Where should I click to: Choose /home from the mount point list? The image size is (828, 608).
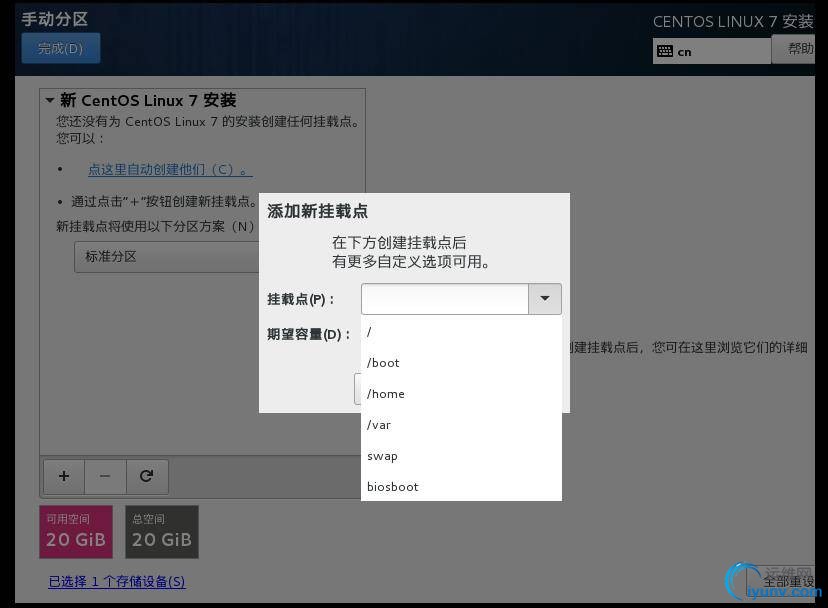(x=461, y=394)
